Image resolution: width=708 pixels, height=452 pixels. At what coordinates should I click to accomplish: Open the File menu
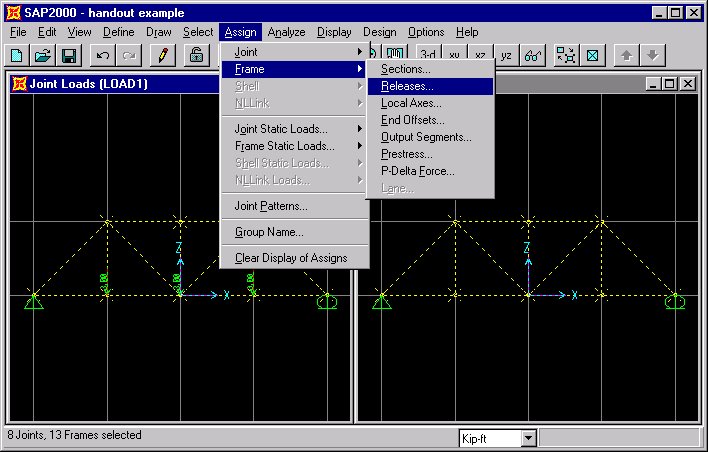click(18, 32)
